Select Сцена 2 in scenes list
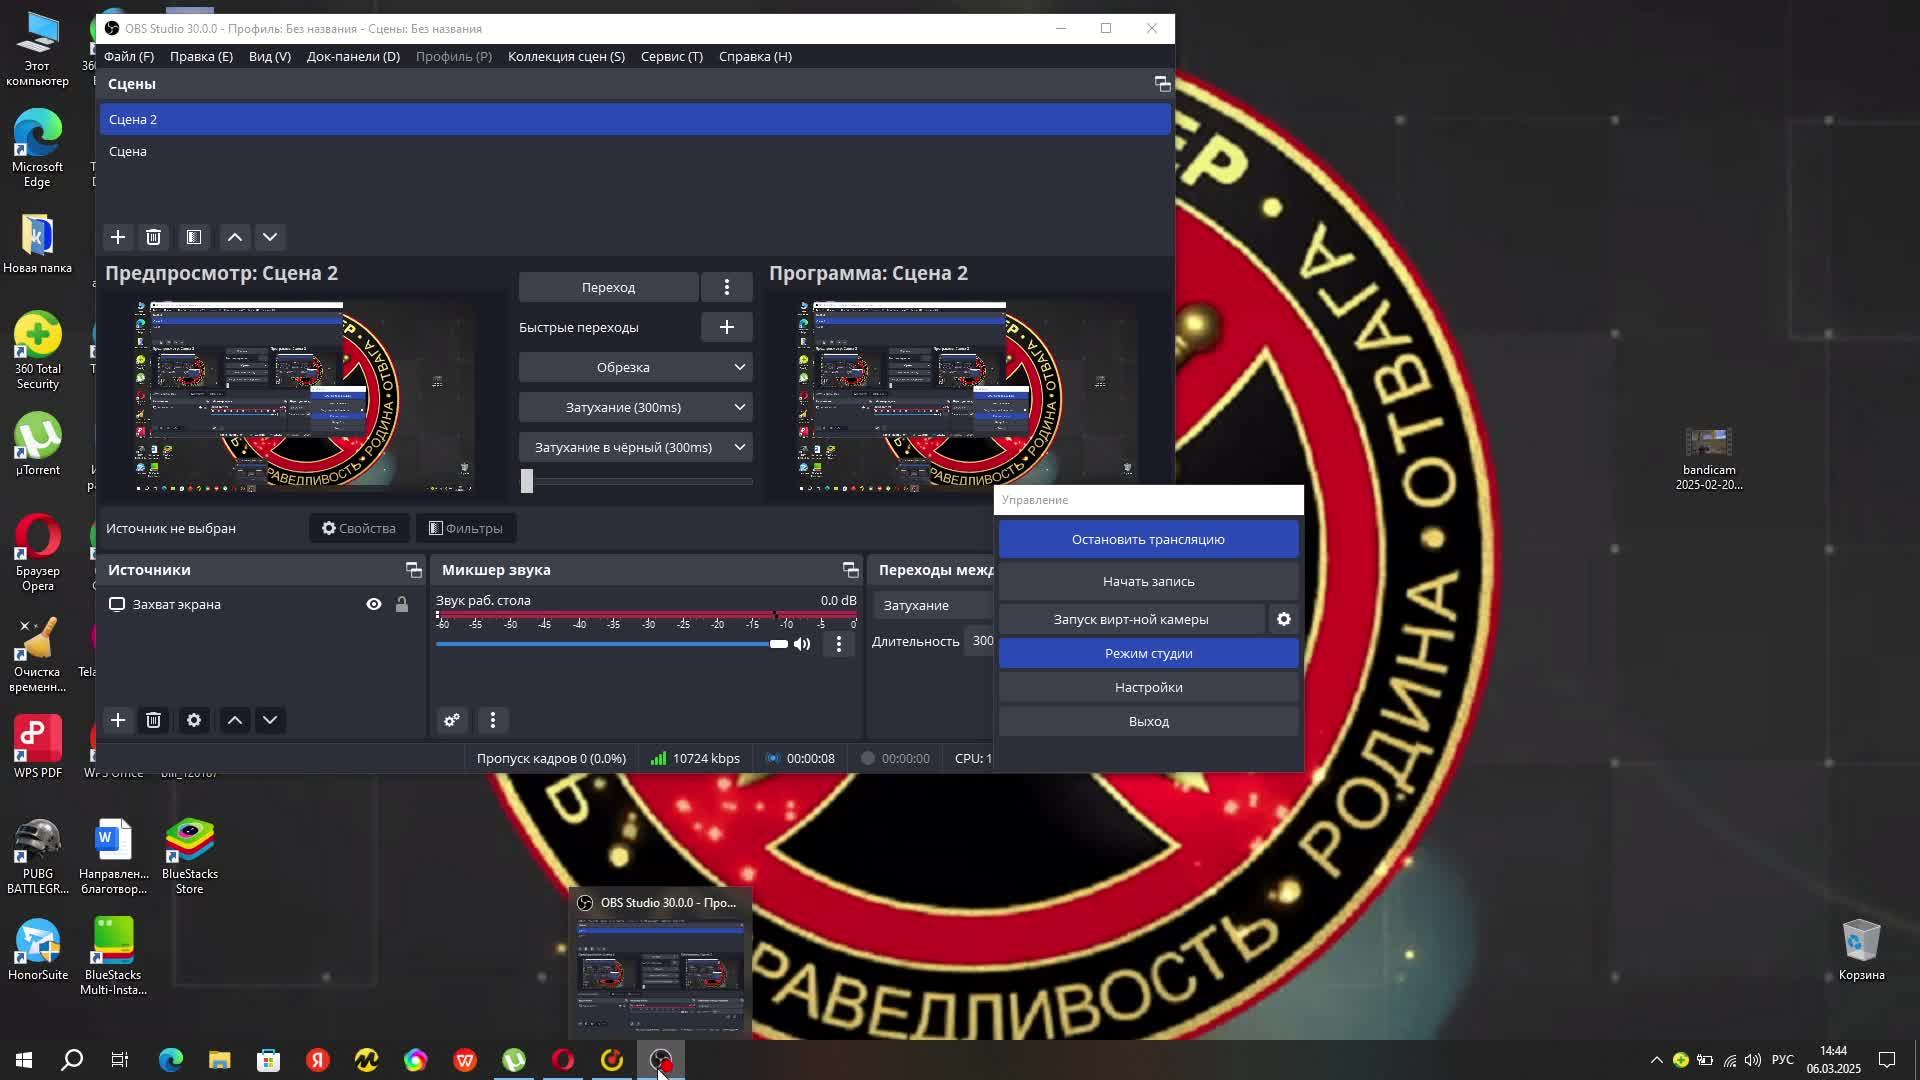This screenshot has height=1080, width=1920. point(635,119)
